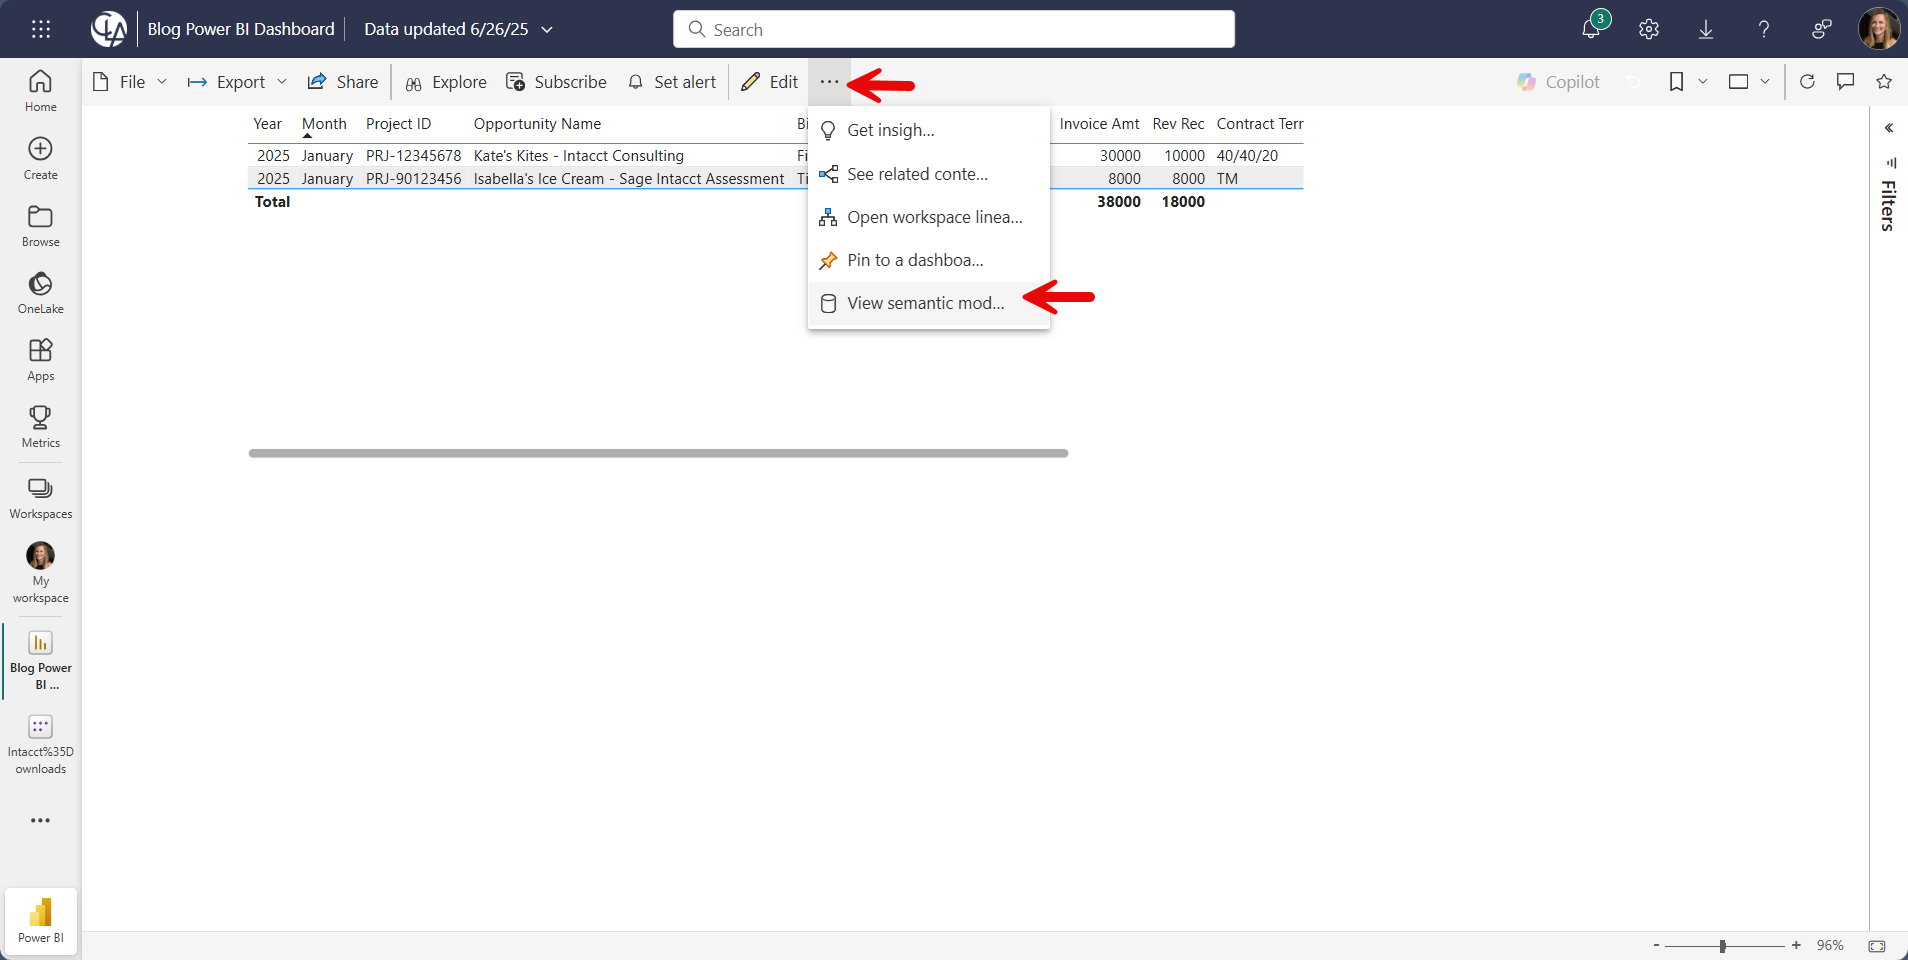
Task: Open the OneLake hub in sidebar
Action: coord(40,293)
